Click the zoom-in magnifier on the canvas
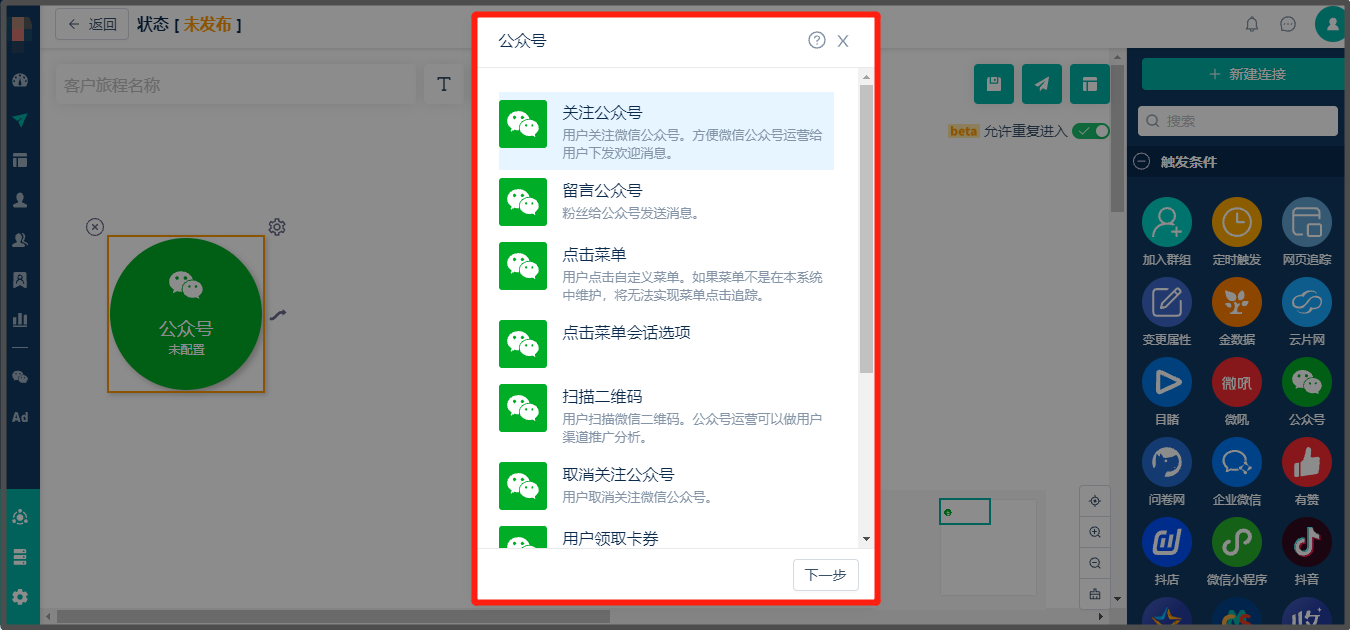The height and width of the screenshot is (630, 1350). (x=1095, y=532)
